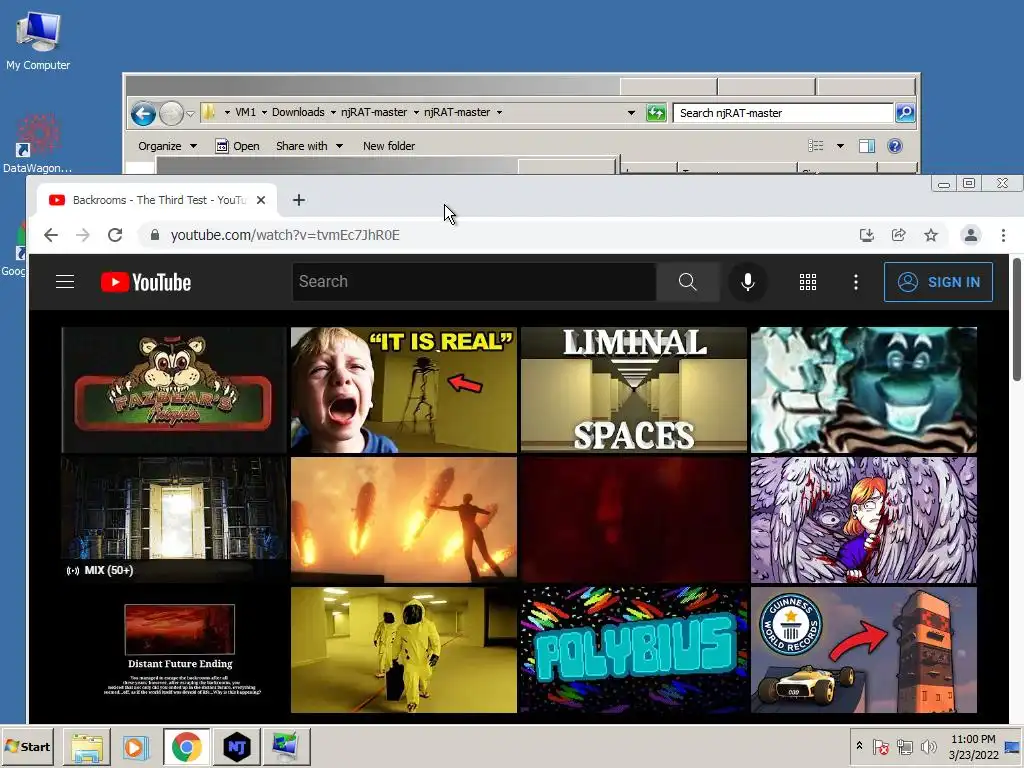The height and width of the screenshot is (768, 1024).
Task: Reload the YouTube page
Action: [115, 235]
